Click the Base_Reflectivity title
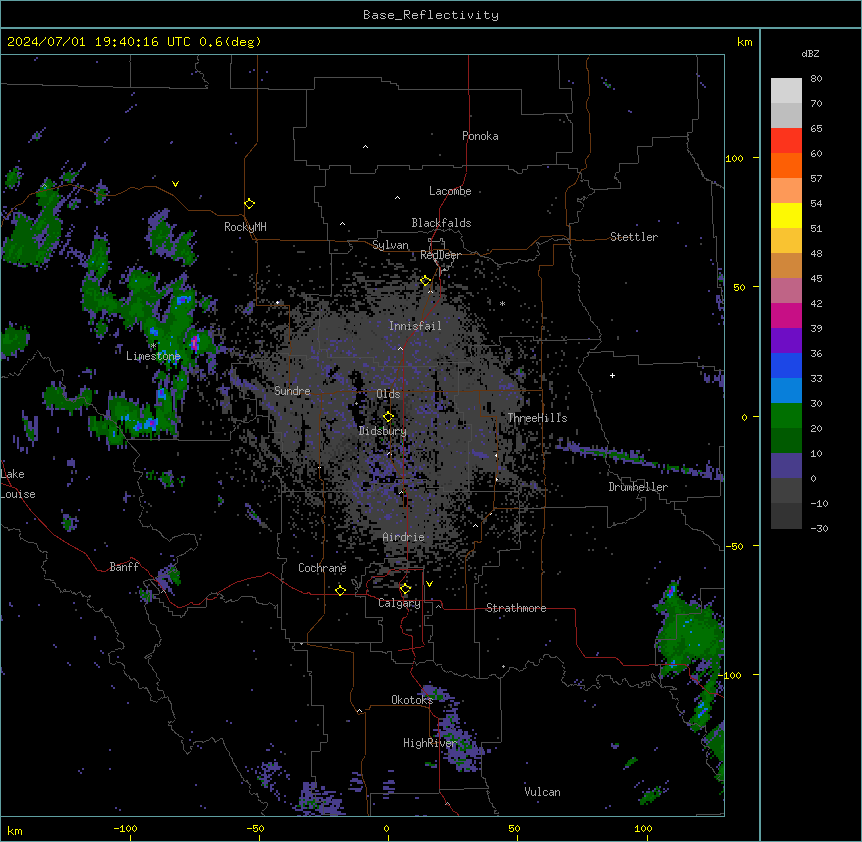862x842 pixels. tap(431, 15)
